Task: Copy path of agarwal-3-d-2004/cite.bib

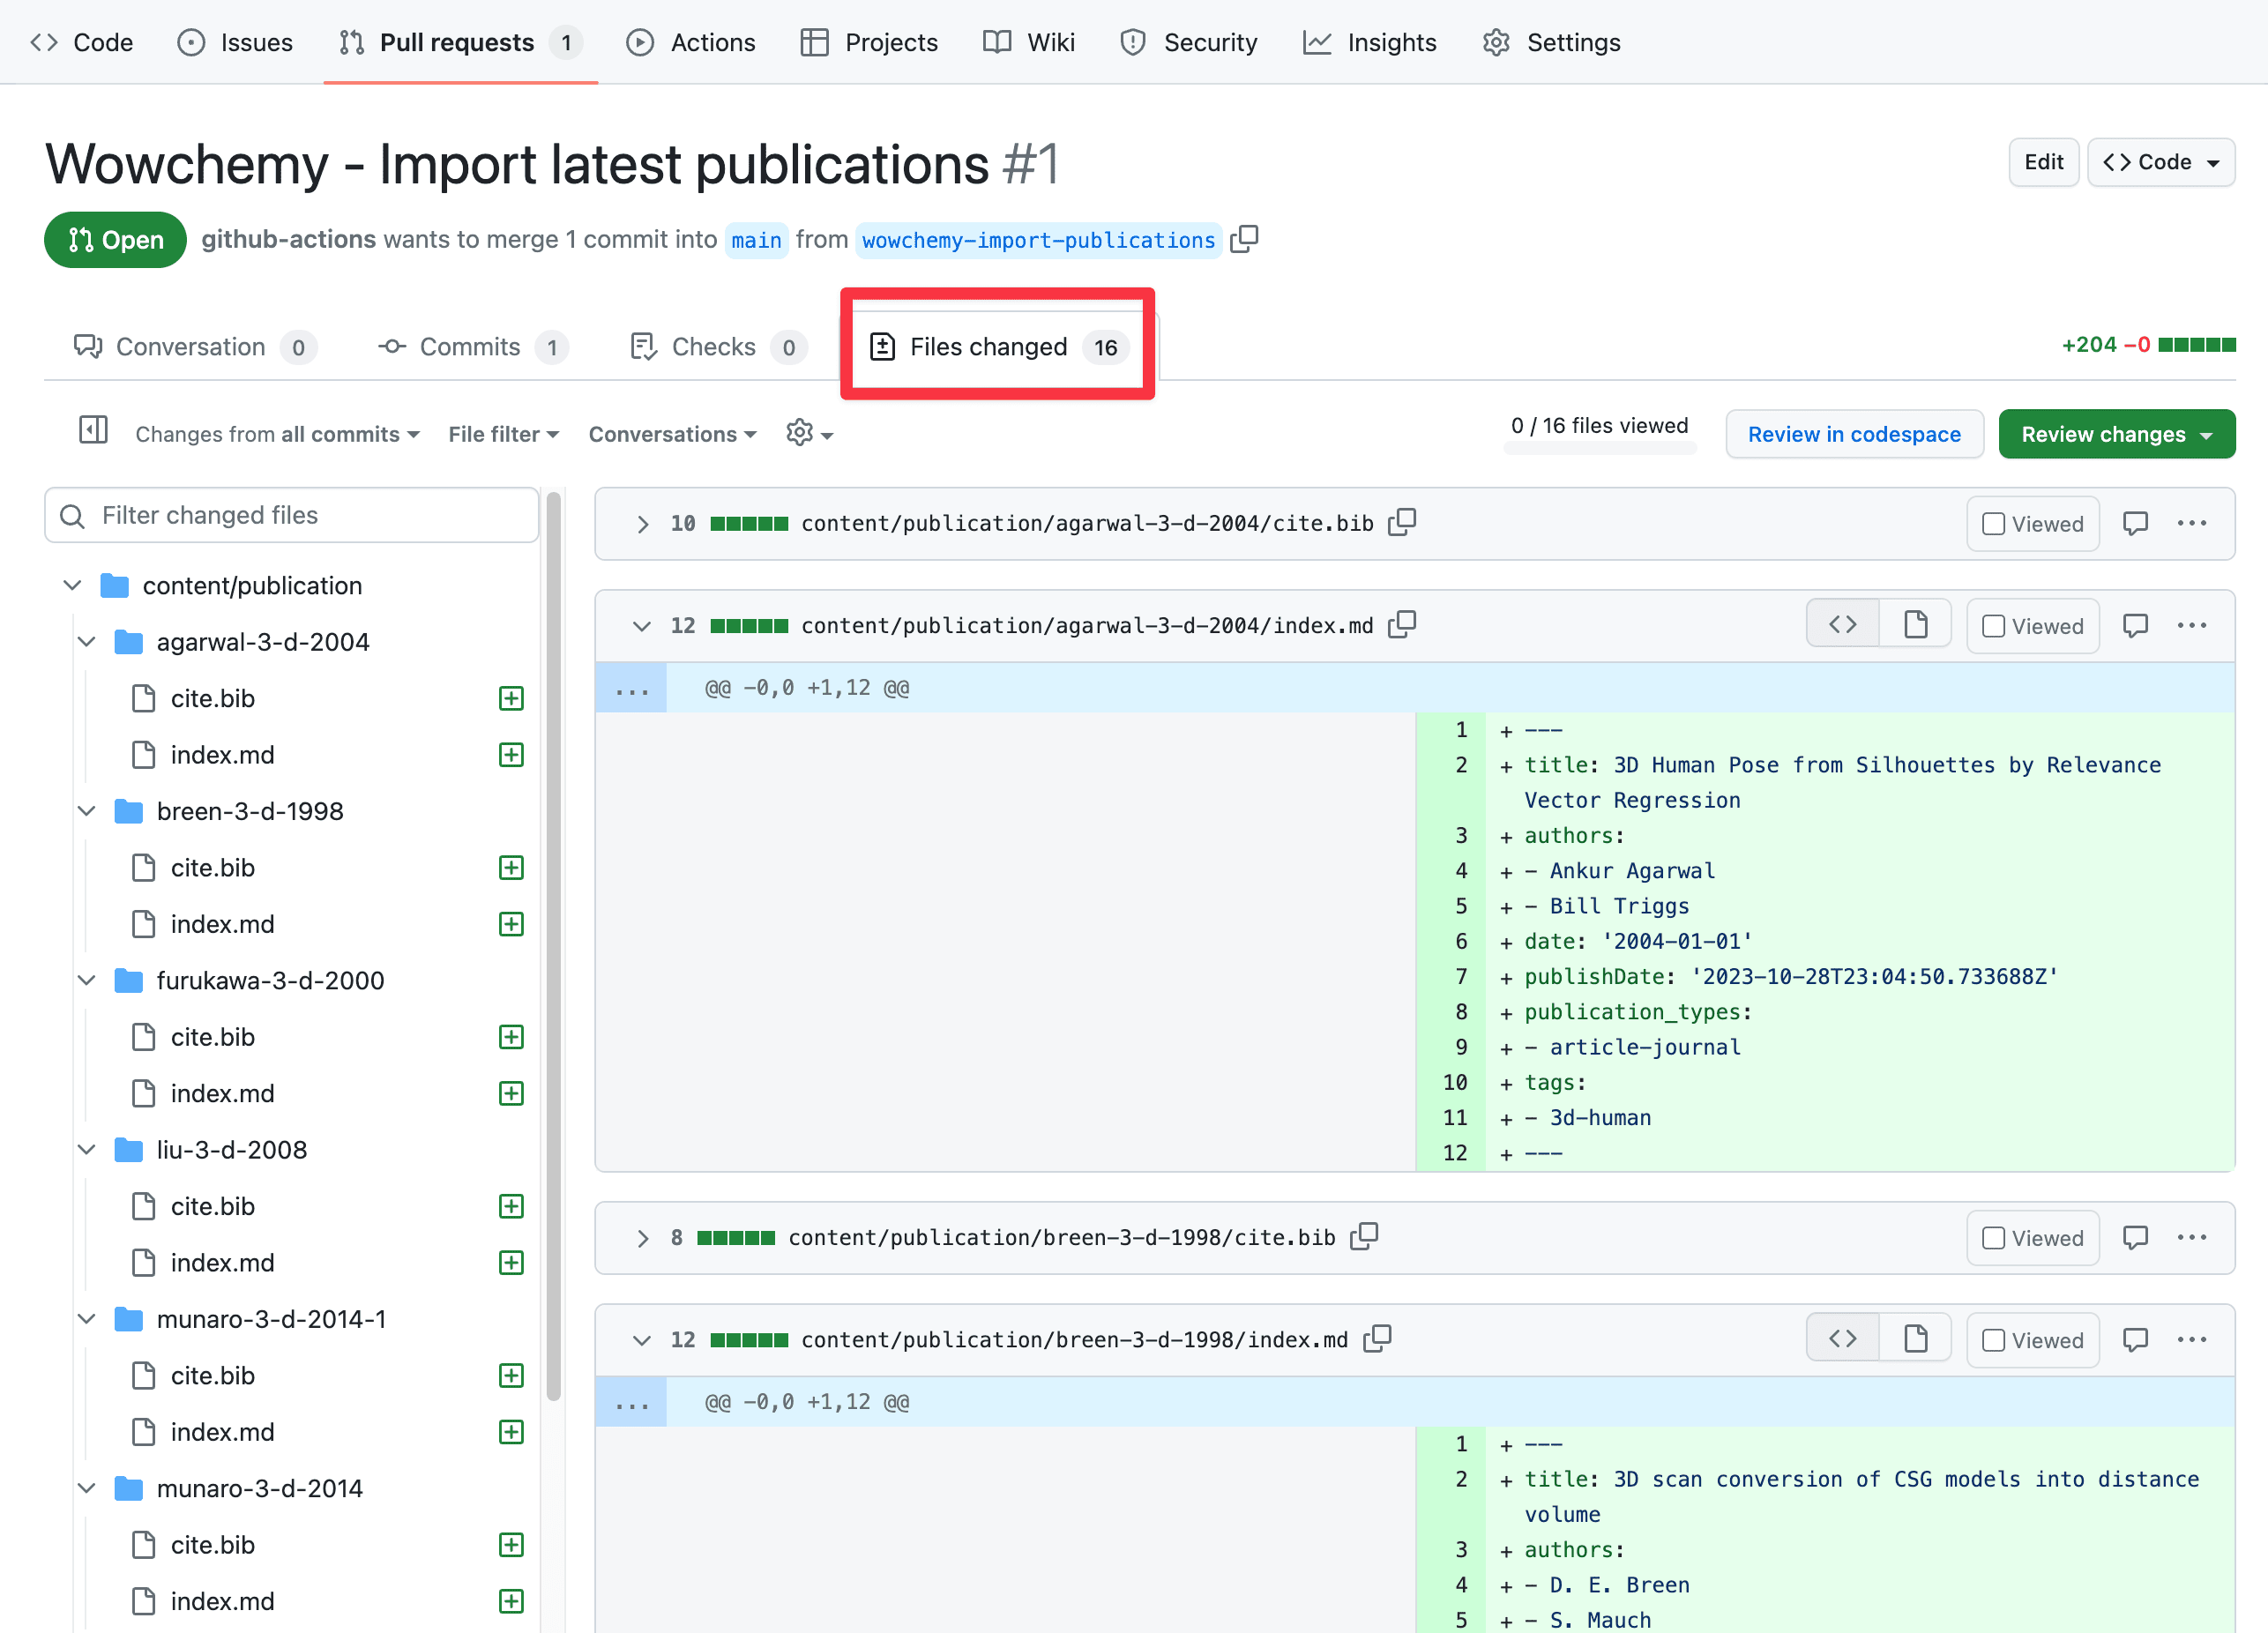Action: [1402, 522]
